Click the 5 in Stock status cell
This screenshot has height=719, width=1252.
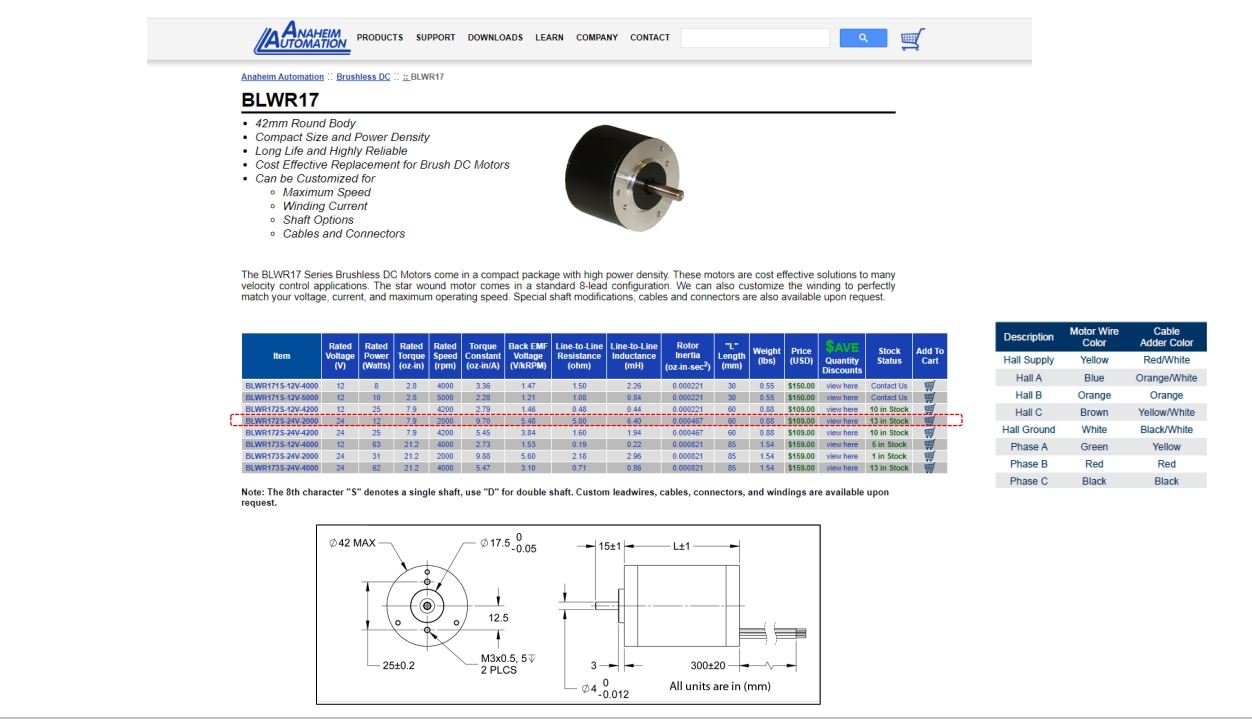pos(889,444)
